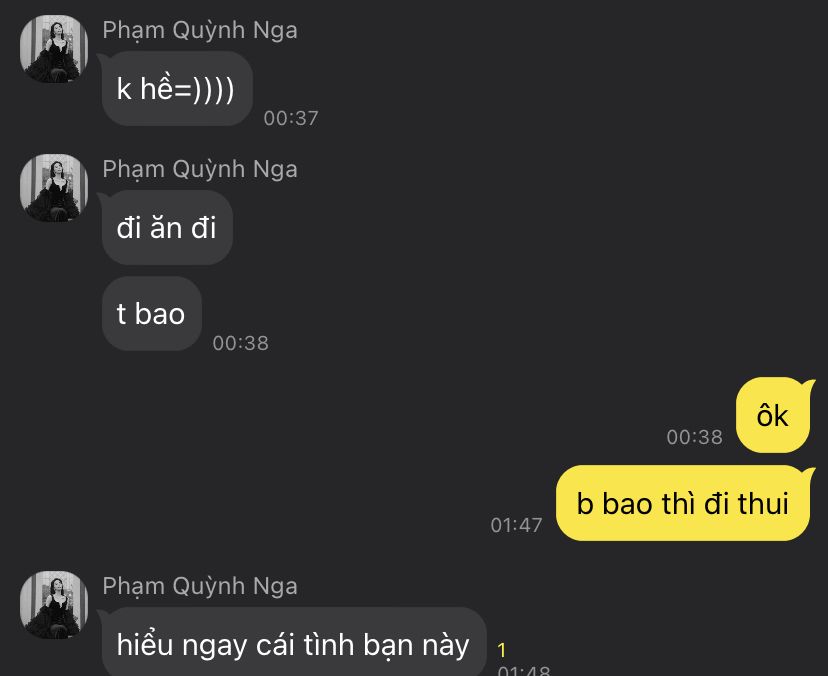Screen dimensions: 828x676
Task: Click the 01:47 timestamp
Action: click(x=516, y=525)
